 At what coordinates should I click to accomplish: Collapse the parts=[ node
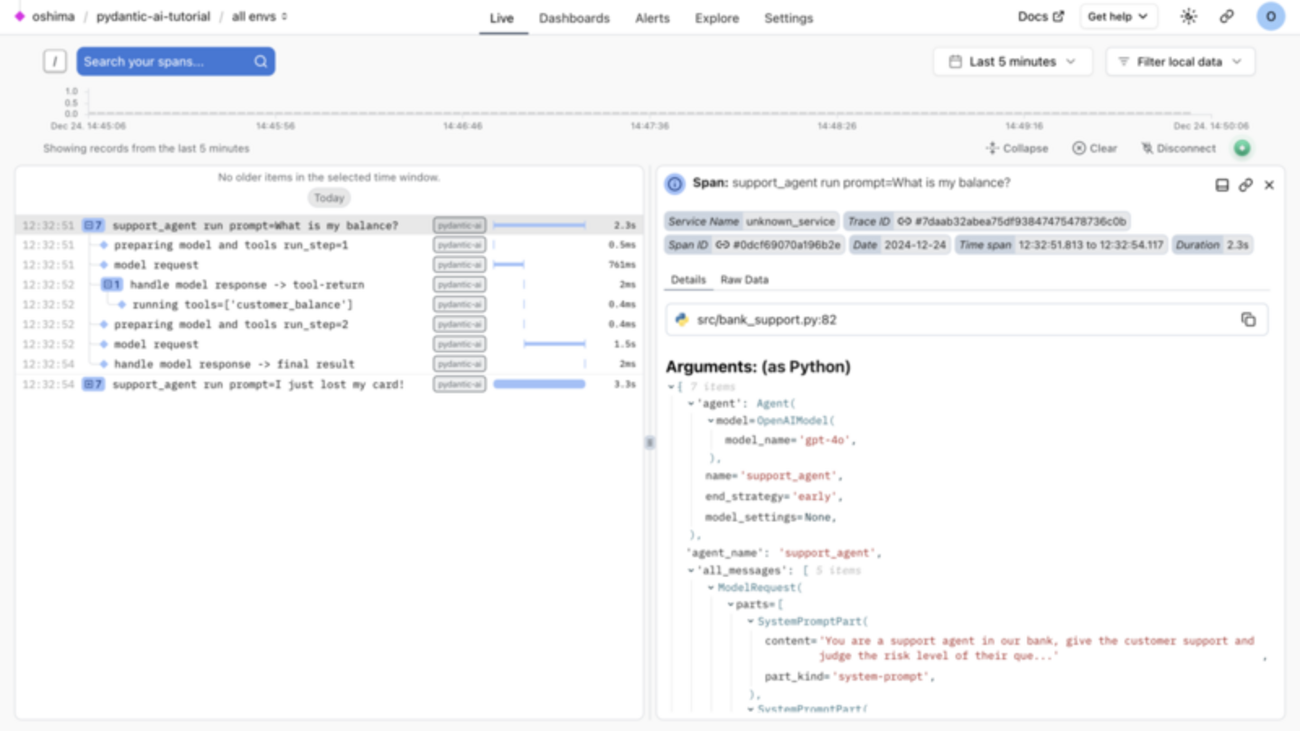(x=730, y=605)
